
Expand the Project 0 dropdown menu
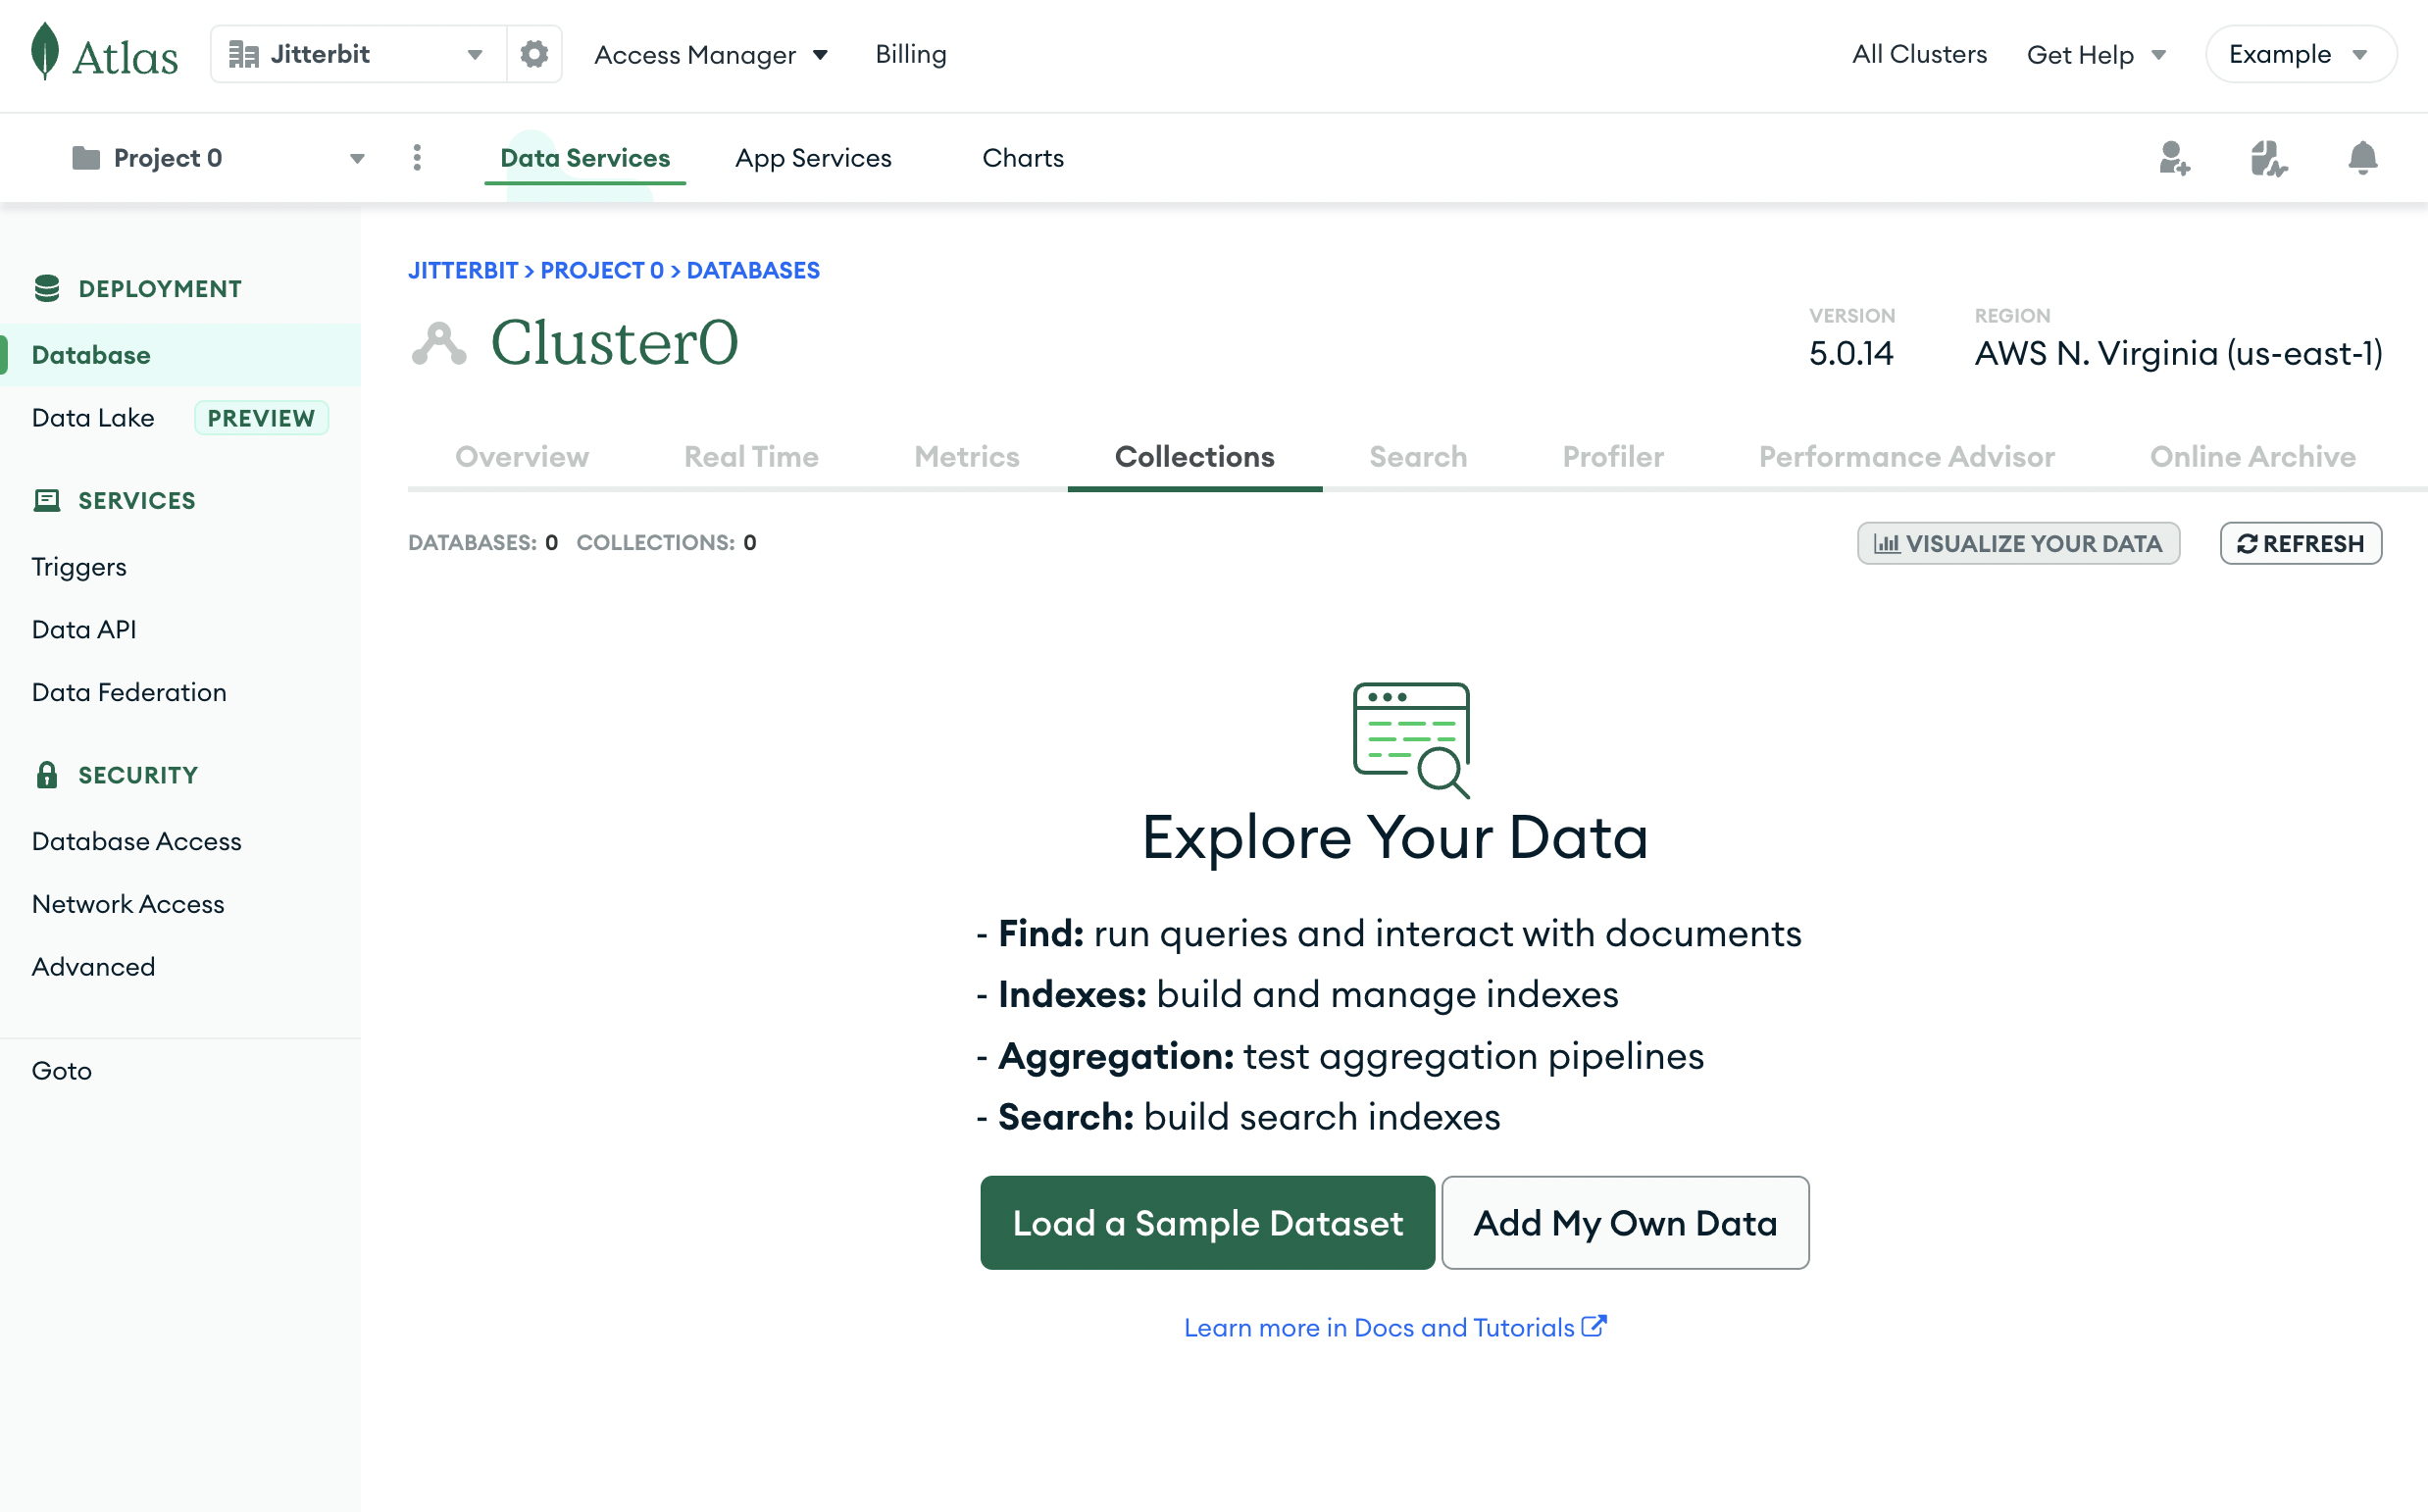359,159
